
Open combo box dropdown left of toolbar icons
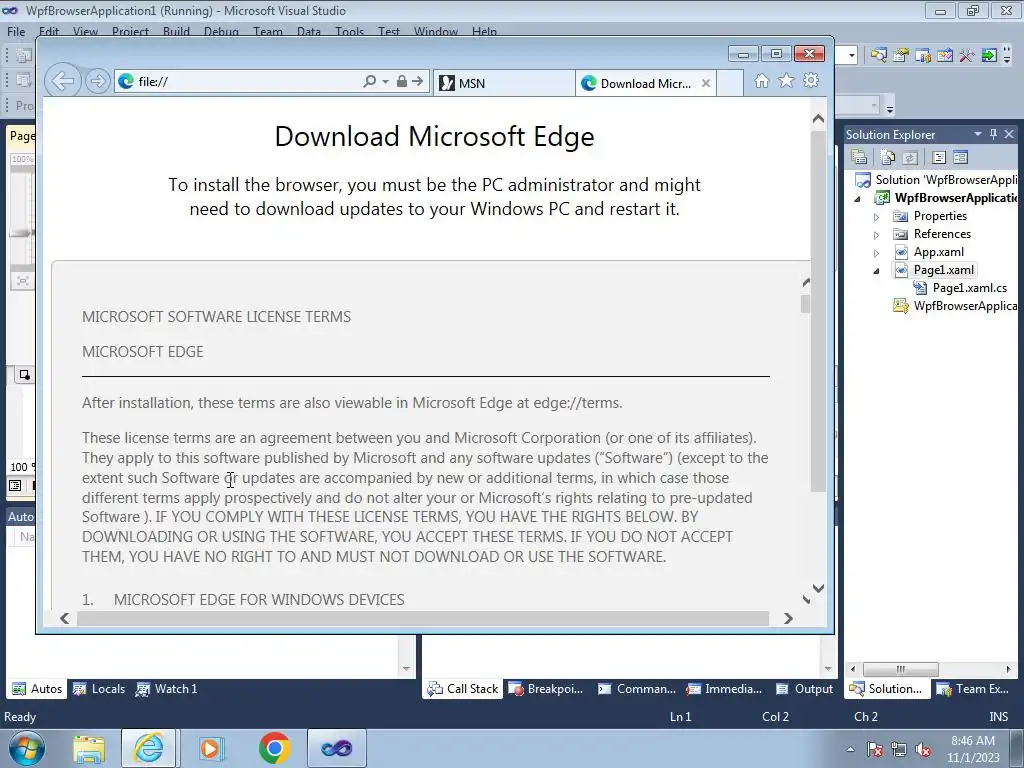[851, 56]
